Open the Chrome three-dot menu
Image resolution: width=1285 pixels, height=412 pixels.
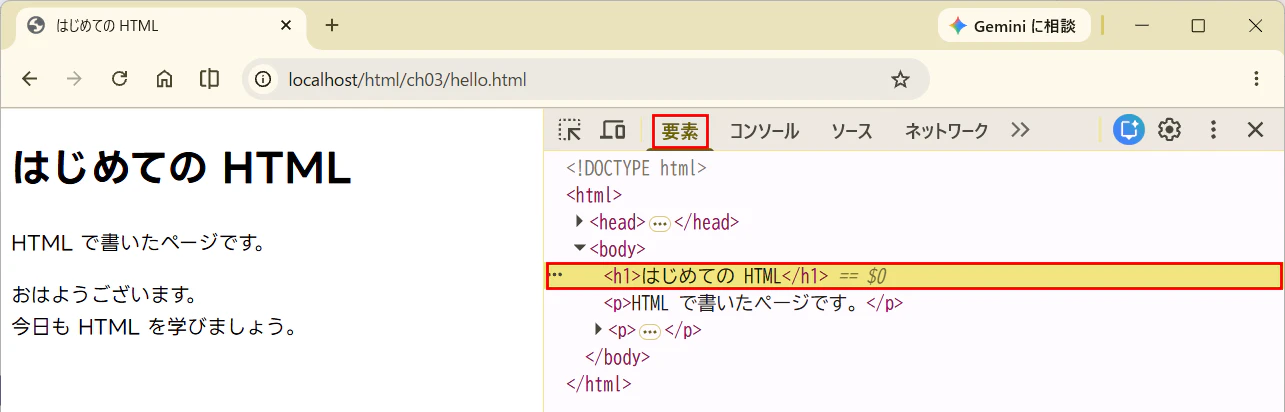(1257, 79)
